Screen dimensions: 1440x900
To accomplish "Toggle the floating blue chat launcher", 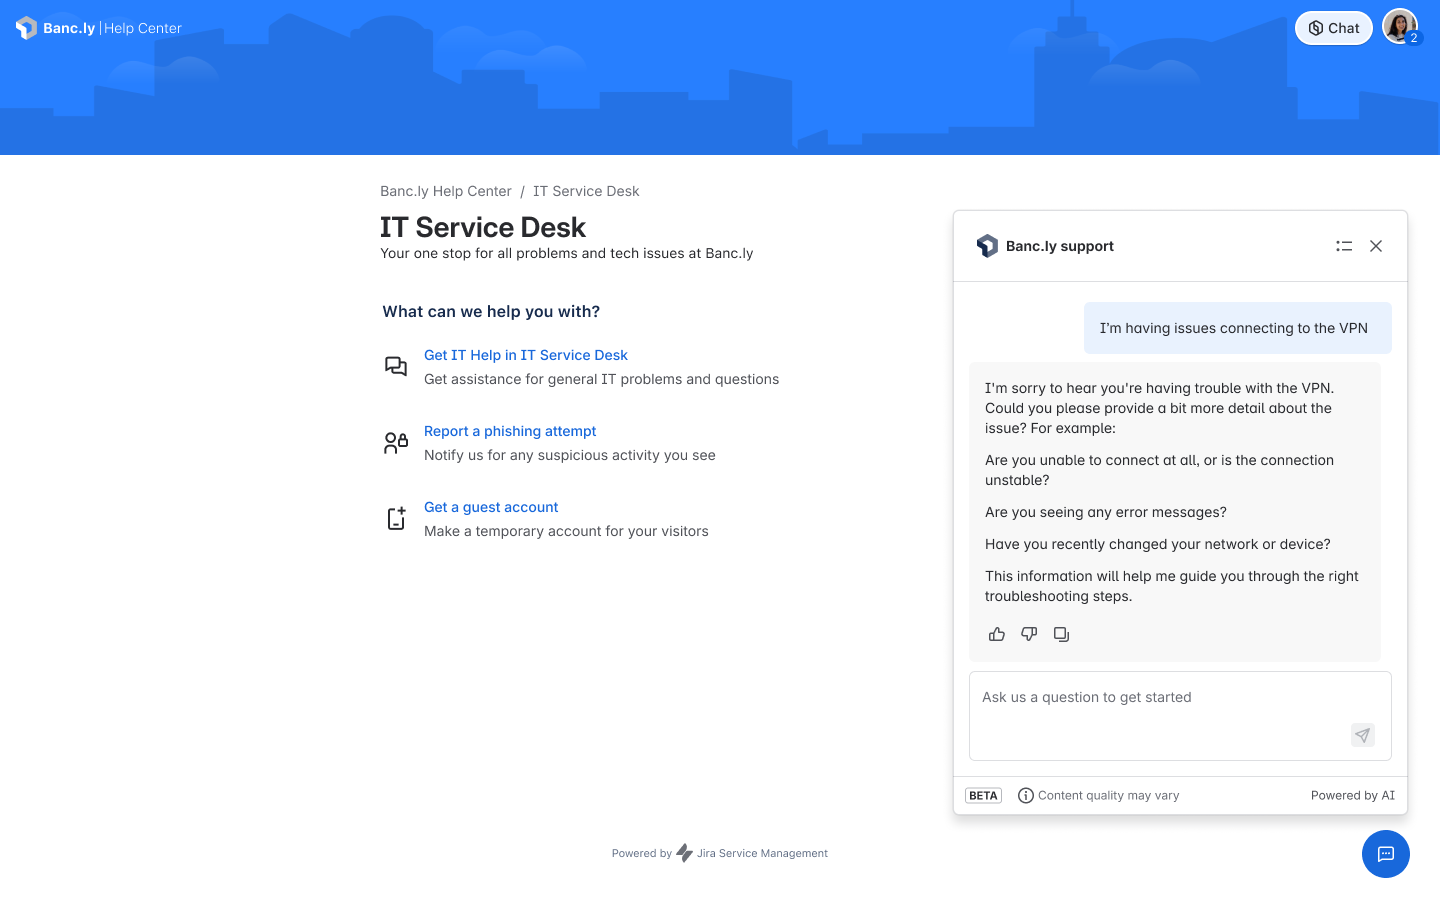I will point(1386,854).
